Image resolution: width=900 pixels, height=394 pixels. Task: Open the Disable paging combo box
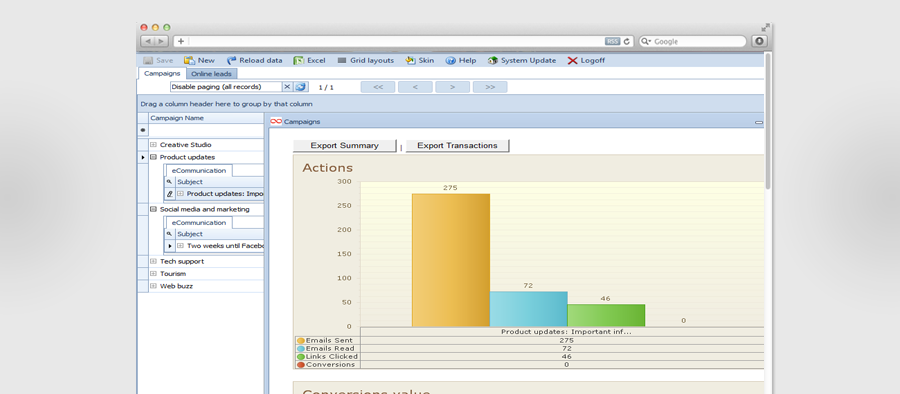(x=226, y=87)
